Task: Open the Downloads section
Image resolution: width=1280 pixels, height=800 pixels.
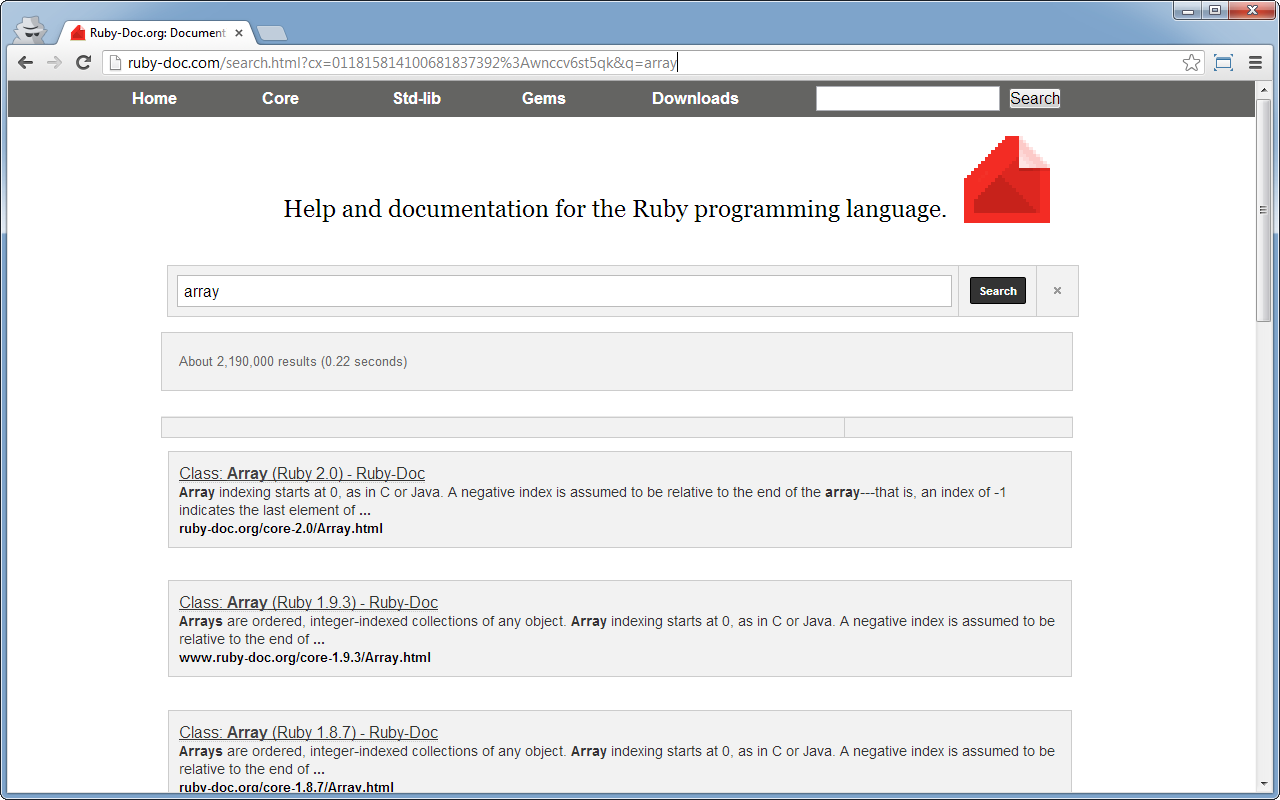Action: coord(695,98)
